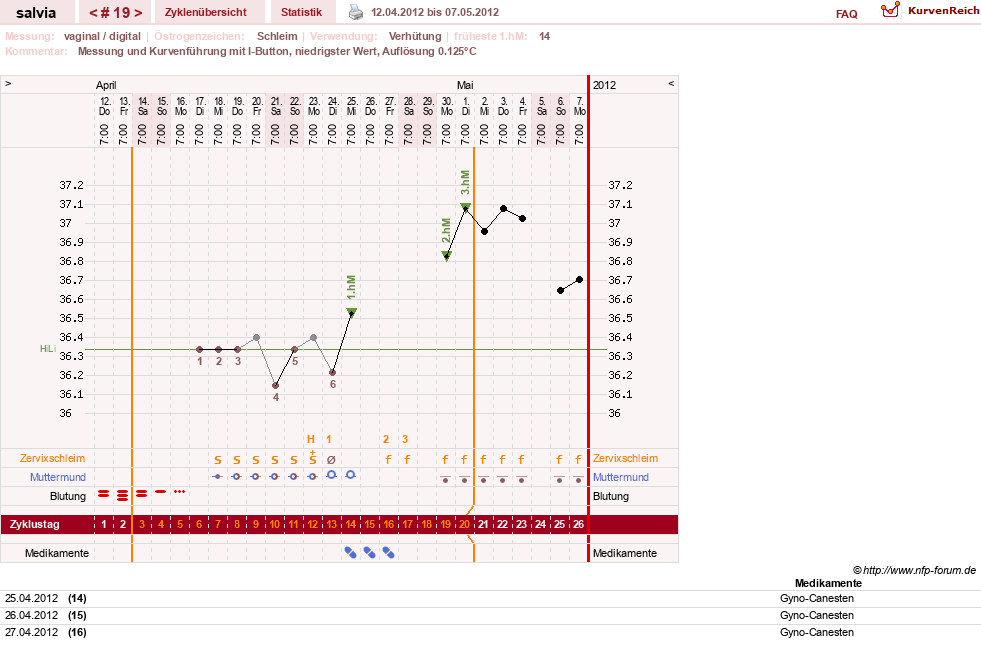Click the closed cervix icon on day 19
Image resolution: width=981 pixels, height=662 pixels.
tap(445, 479)
